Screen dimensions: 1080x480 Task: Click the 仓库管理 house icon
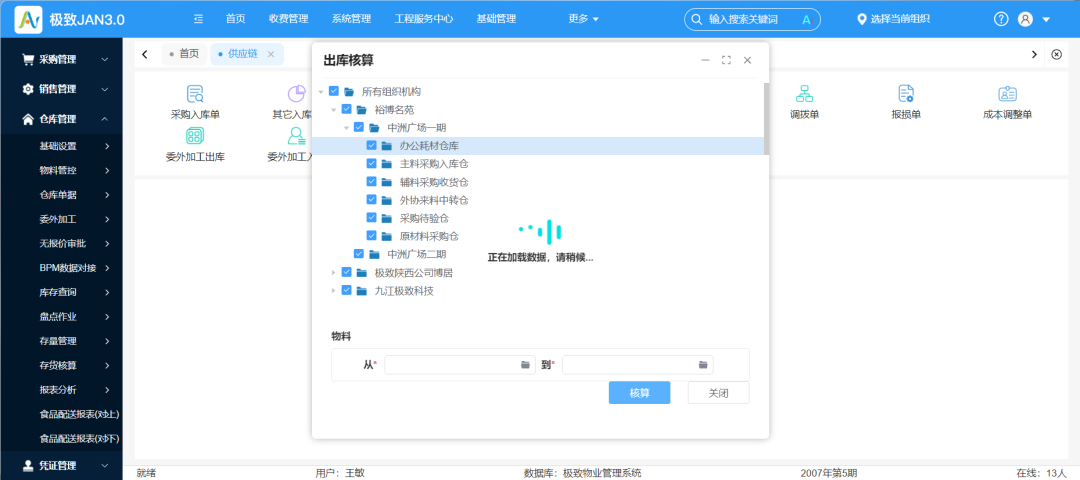[28, 119]
